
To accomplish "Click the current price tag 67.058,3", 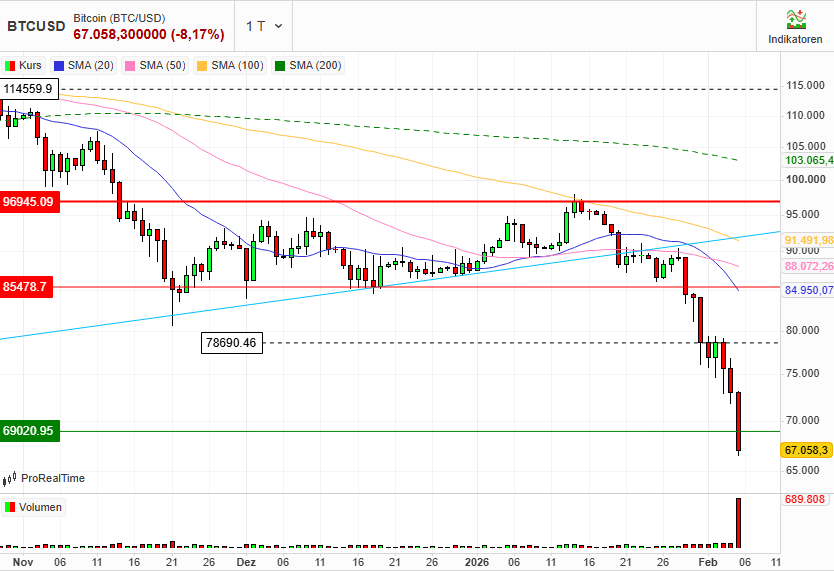I will point(808,451).
